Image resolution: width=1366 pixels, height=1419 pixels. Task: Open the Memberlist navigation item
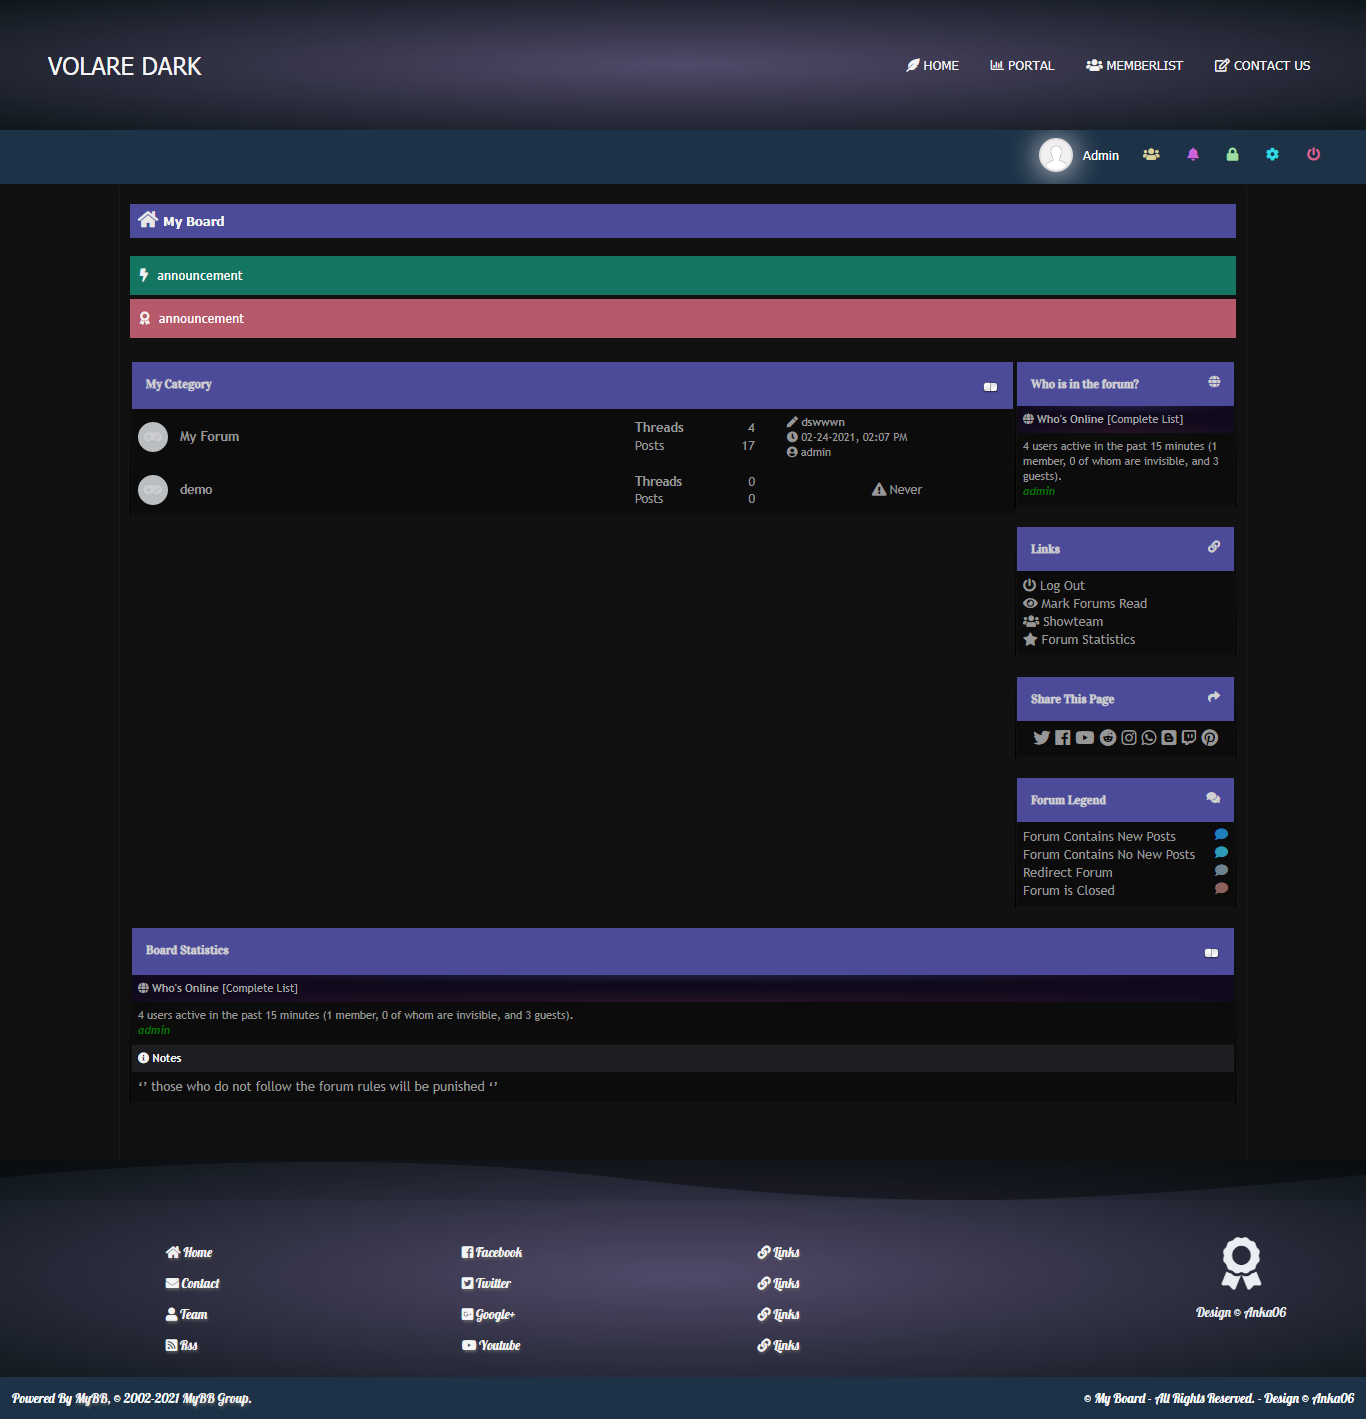coord(1134,66)
